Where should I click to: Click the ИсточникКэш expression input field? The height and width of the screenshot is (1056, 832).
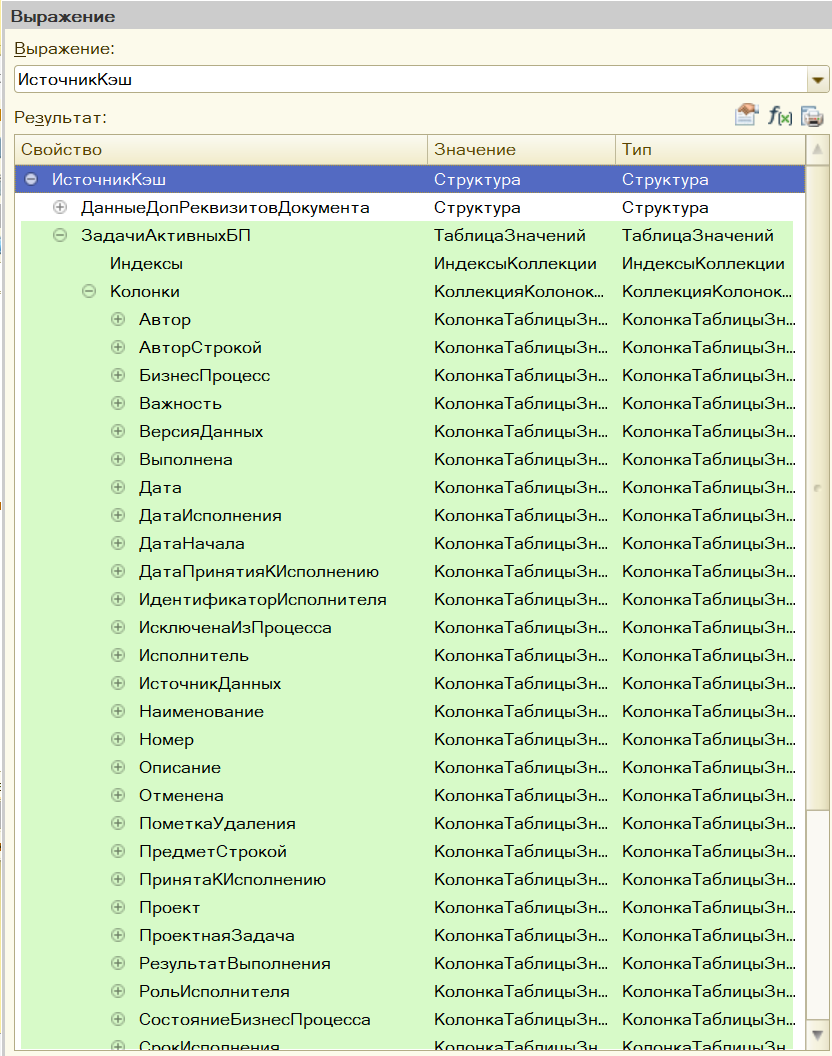pos(410,80)
